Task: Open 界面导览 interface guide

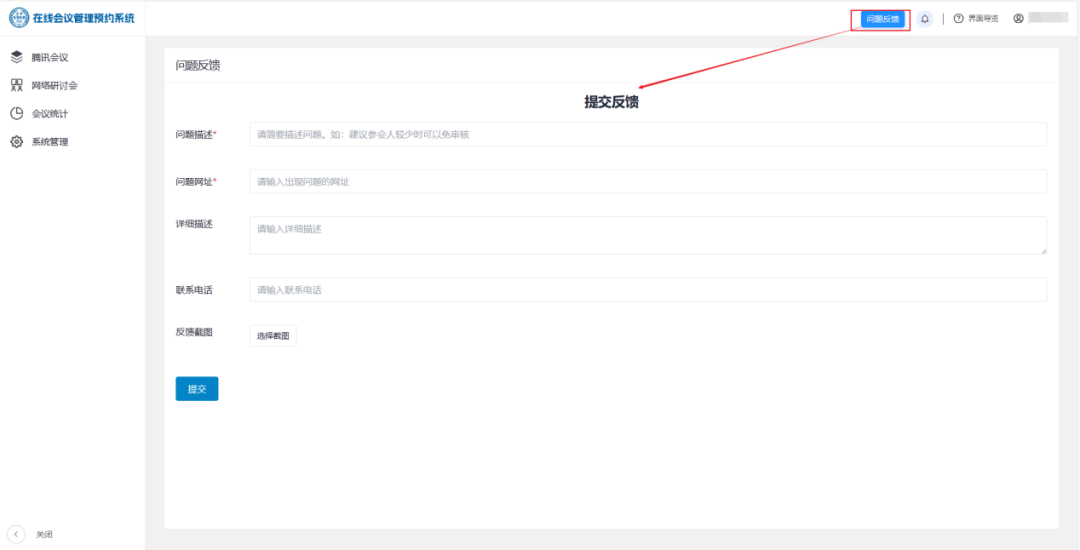Action: tap(983, 19)
